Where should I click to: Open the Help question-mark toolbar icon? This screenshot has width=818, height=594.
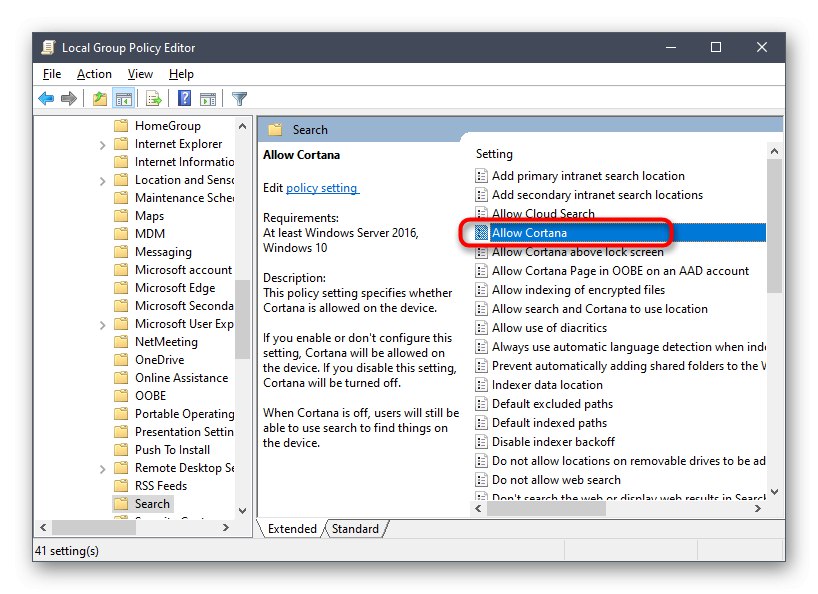pyautogui.click(x=184, y=98)
